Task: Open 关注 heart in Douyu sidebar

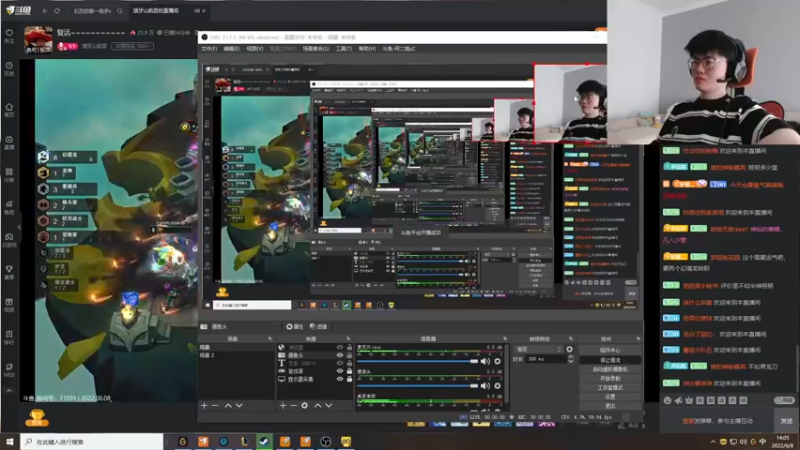Action: tap(9, 36)
